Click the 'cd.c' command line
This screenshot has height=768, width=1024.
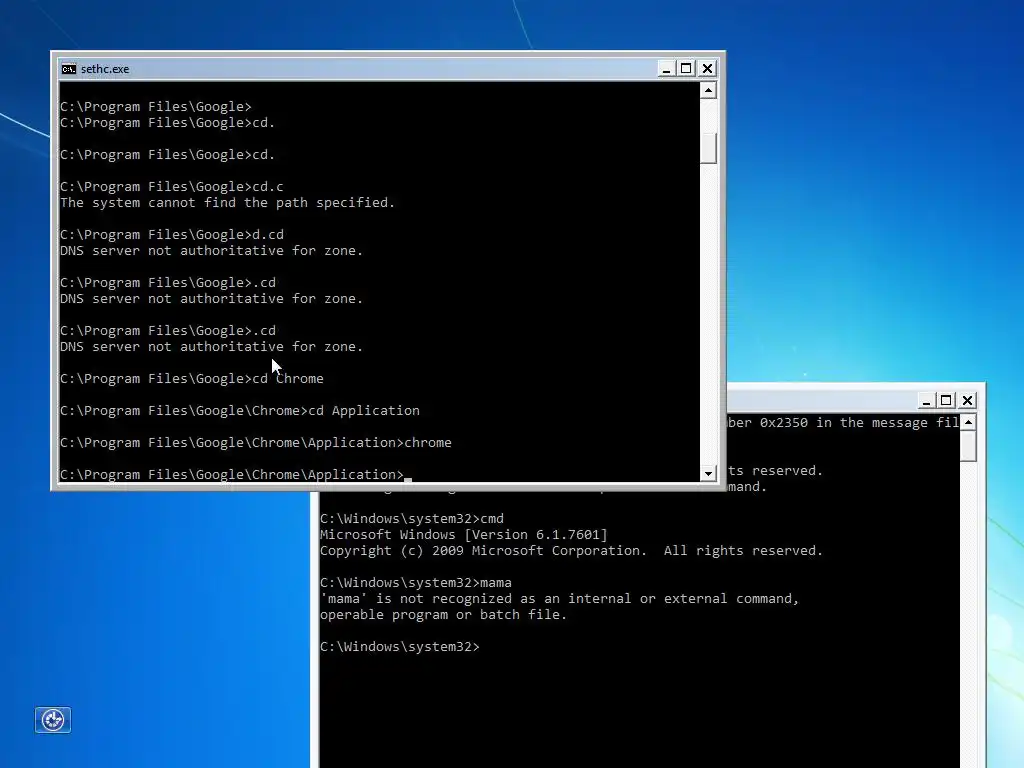point(172,187)
